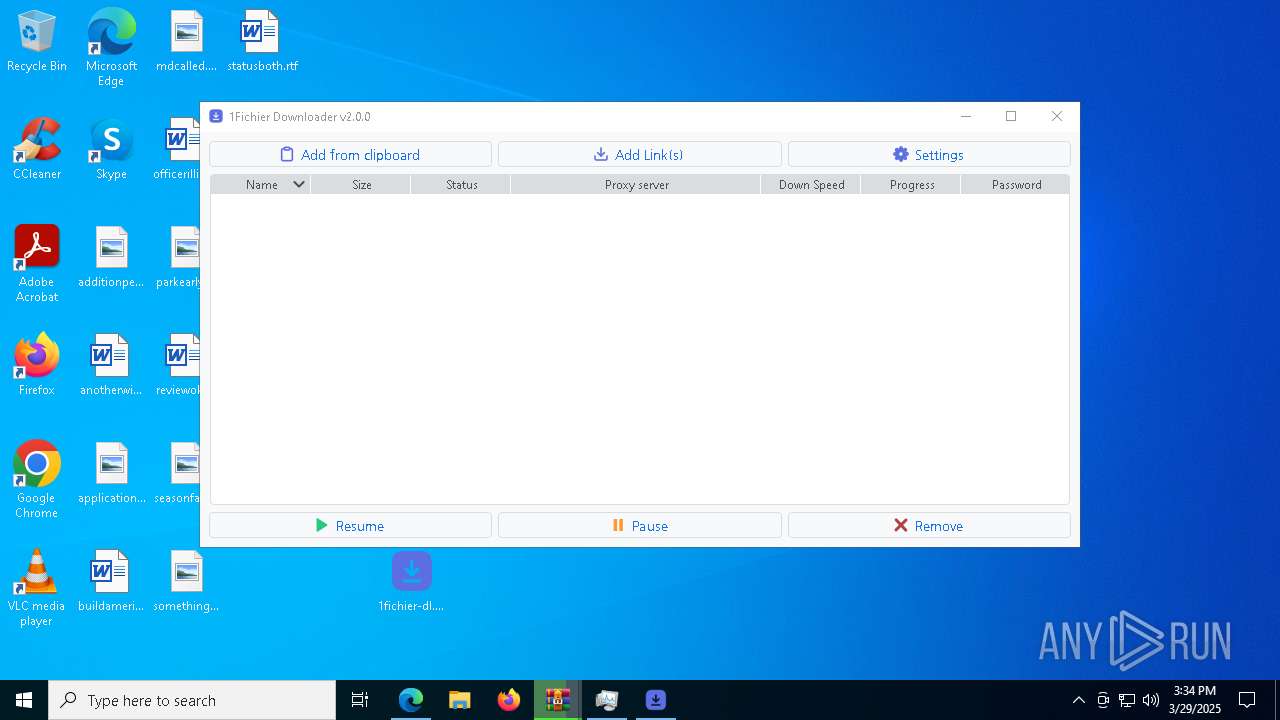Open Microsoft Edge from taskbar

click(411, 700)
